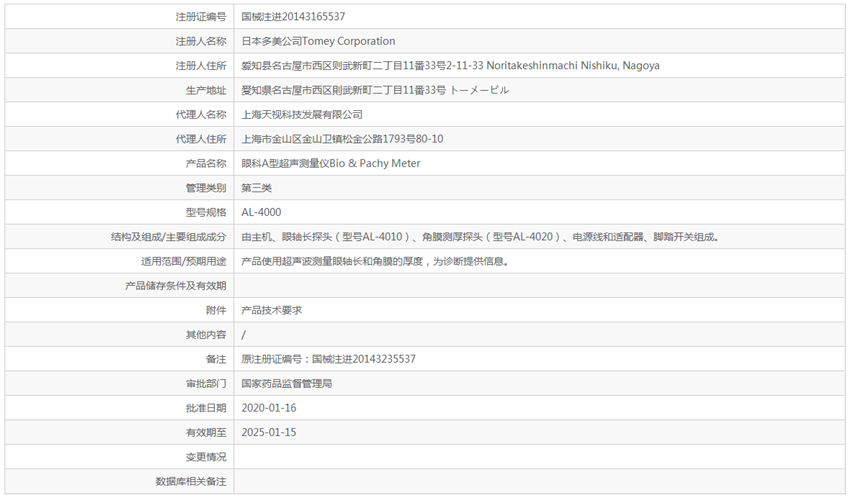Click the 生产地址 label
This screenshot has height=497, width=850.
point(206,90)
